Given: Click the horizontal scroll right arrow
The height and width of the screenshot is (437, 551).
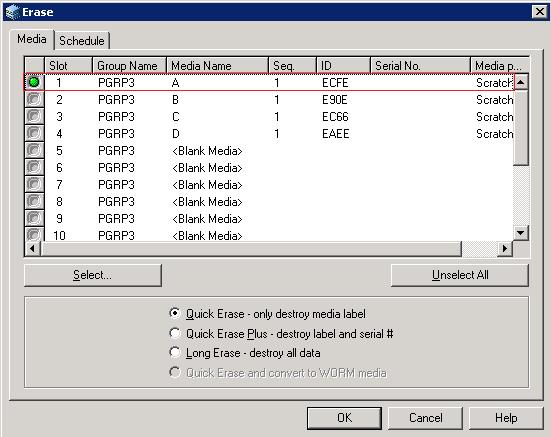Looking at the screenshot, I should [x=505, y=248].
